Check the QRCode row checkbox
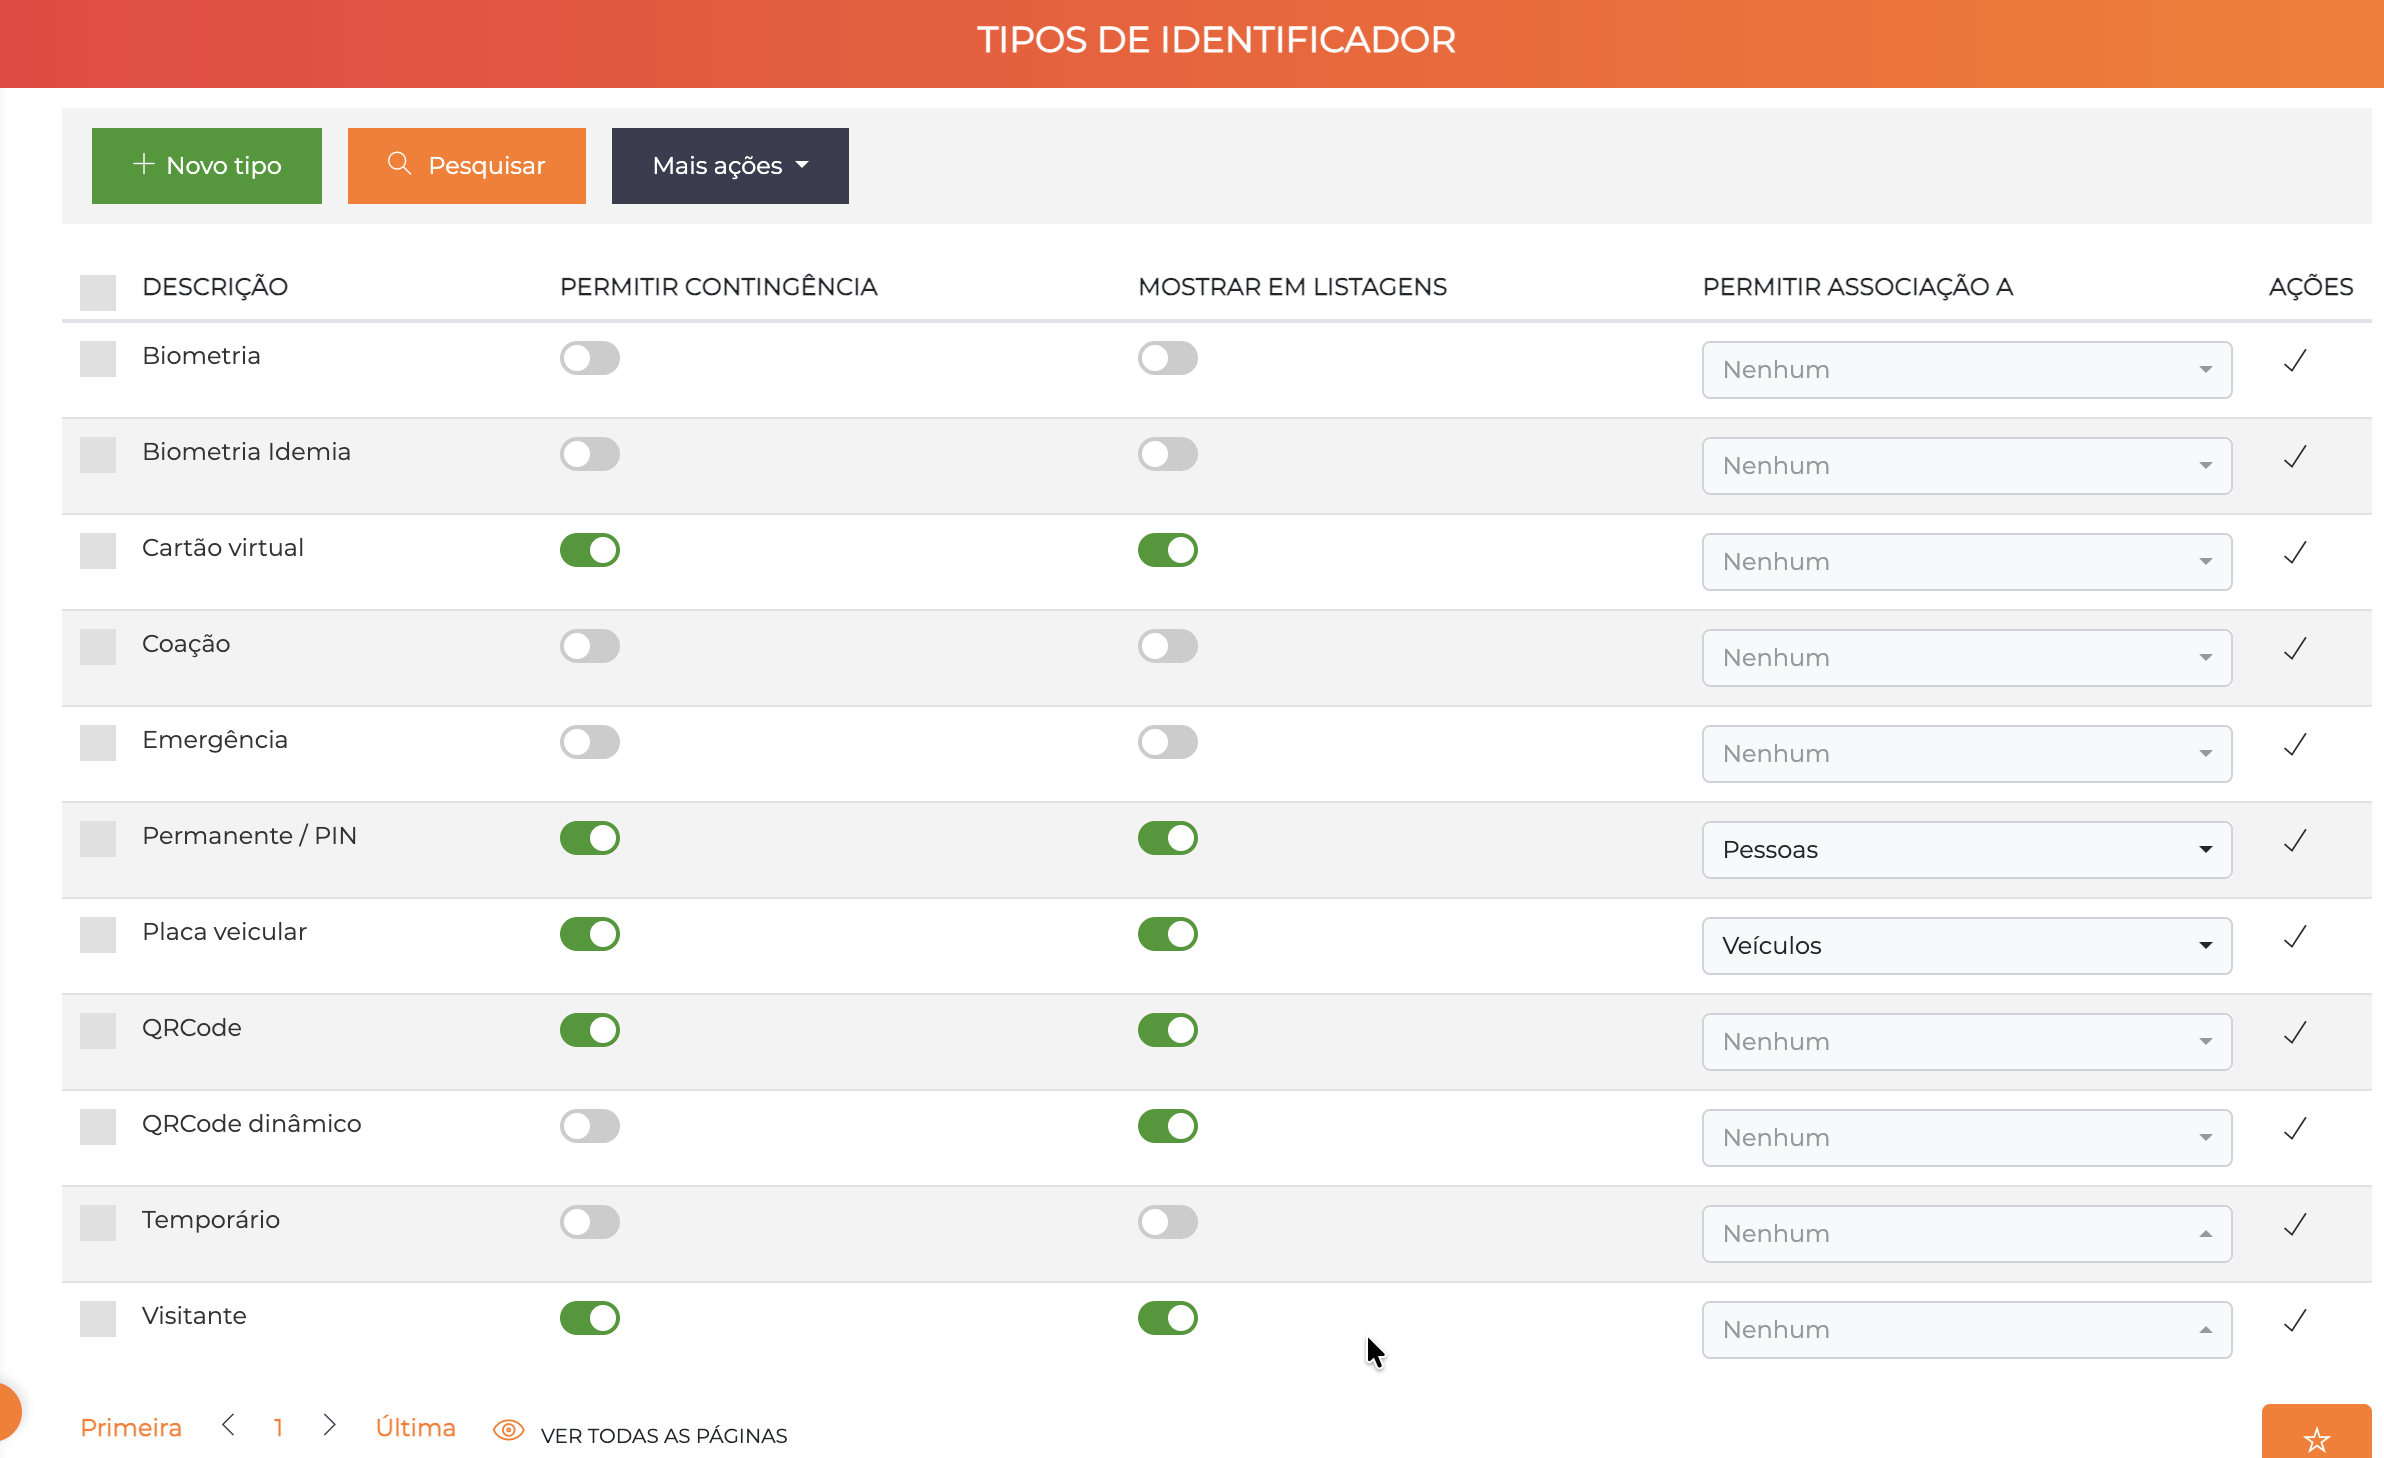The width and height of the screenshot is (2384, 1458). pos(98,1031)
